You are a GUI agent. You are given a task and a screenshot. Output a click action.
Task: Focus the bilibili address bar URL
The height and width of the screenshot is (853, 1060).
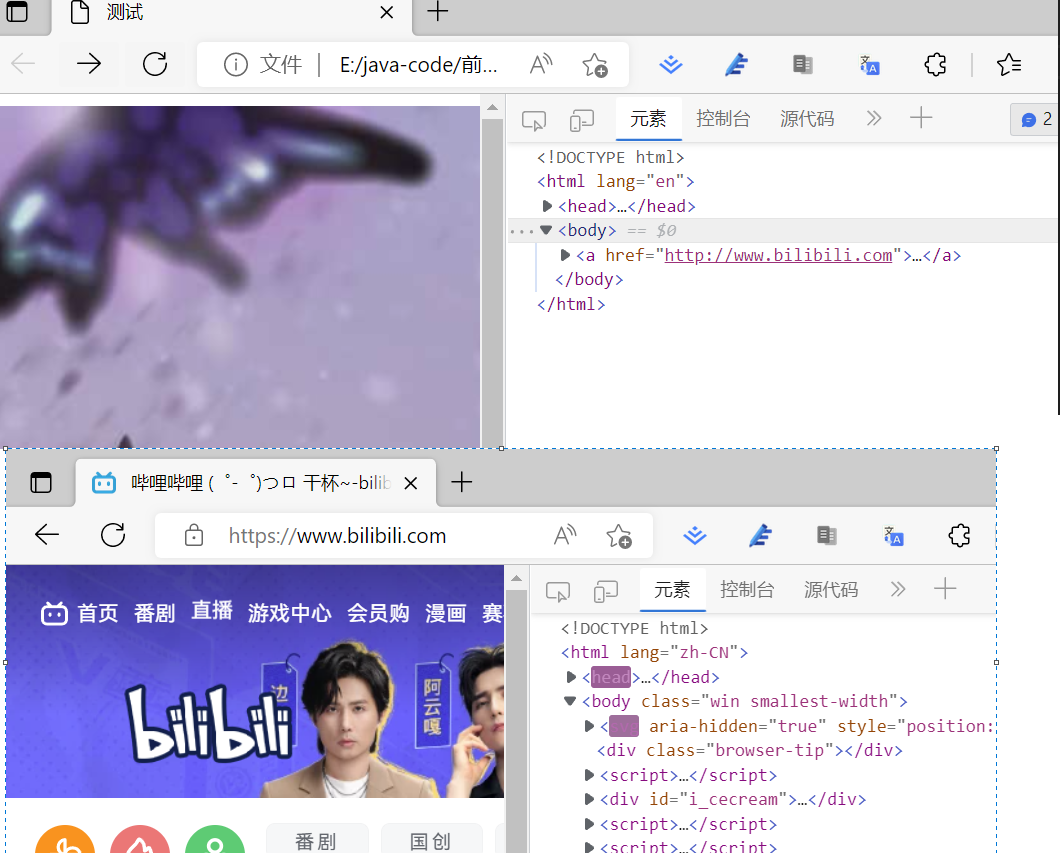pos(337,536)
